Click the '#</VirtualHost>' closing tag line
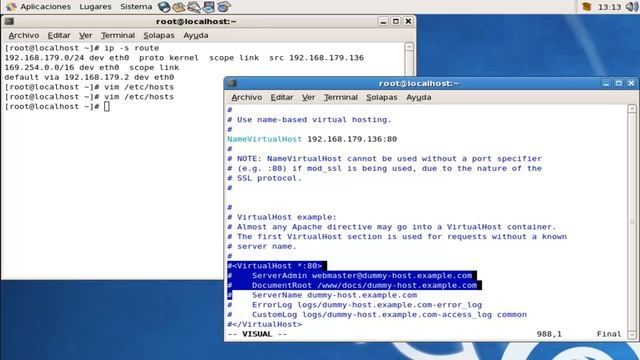Image resolution: width=640 pixels, height=360 pixels. (264, 324)
